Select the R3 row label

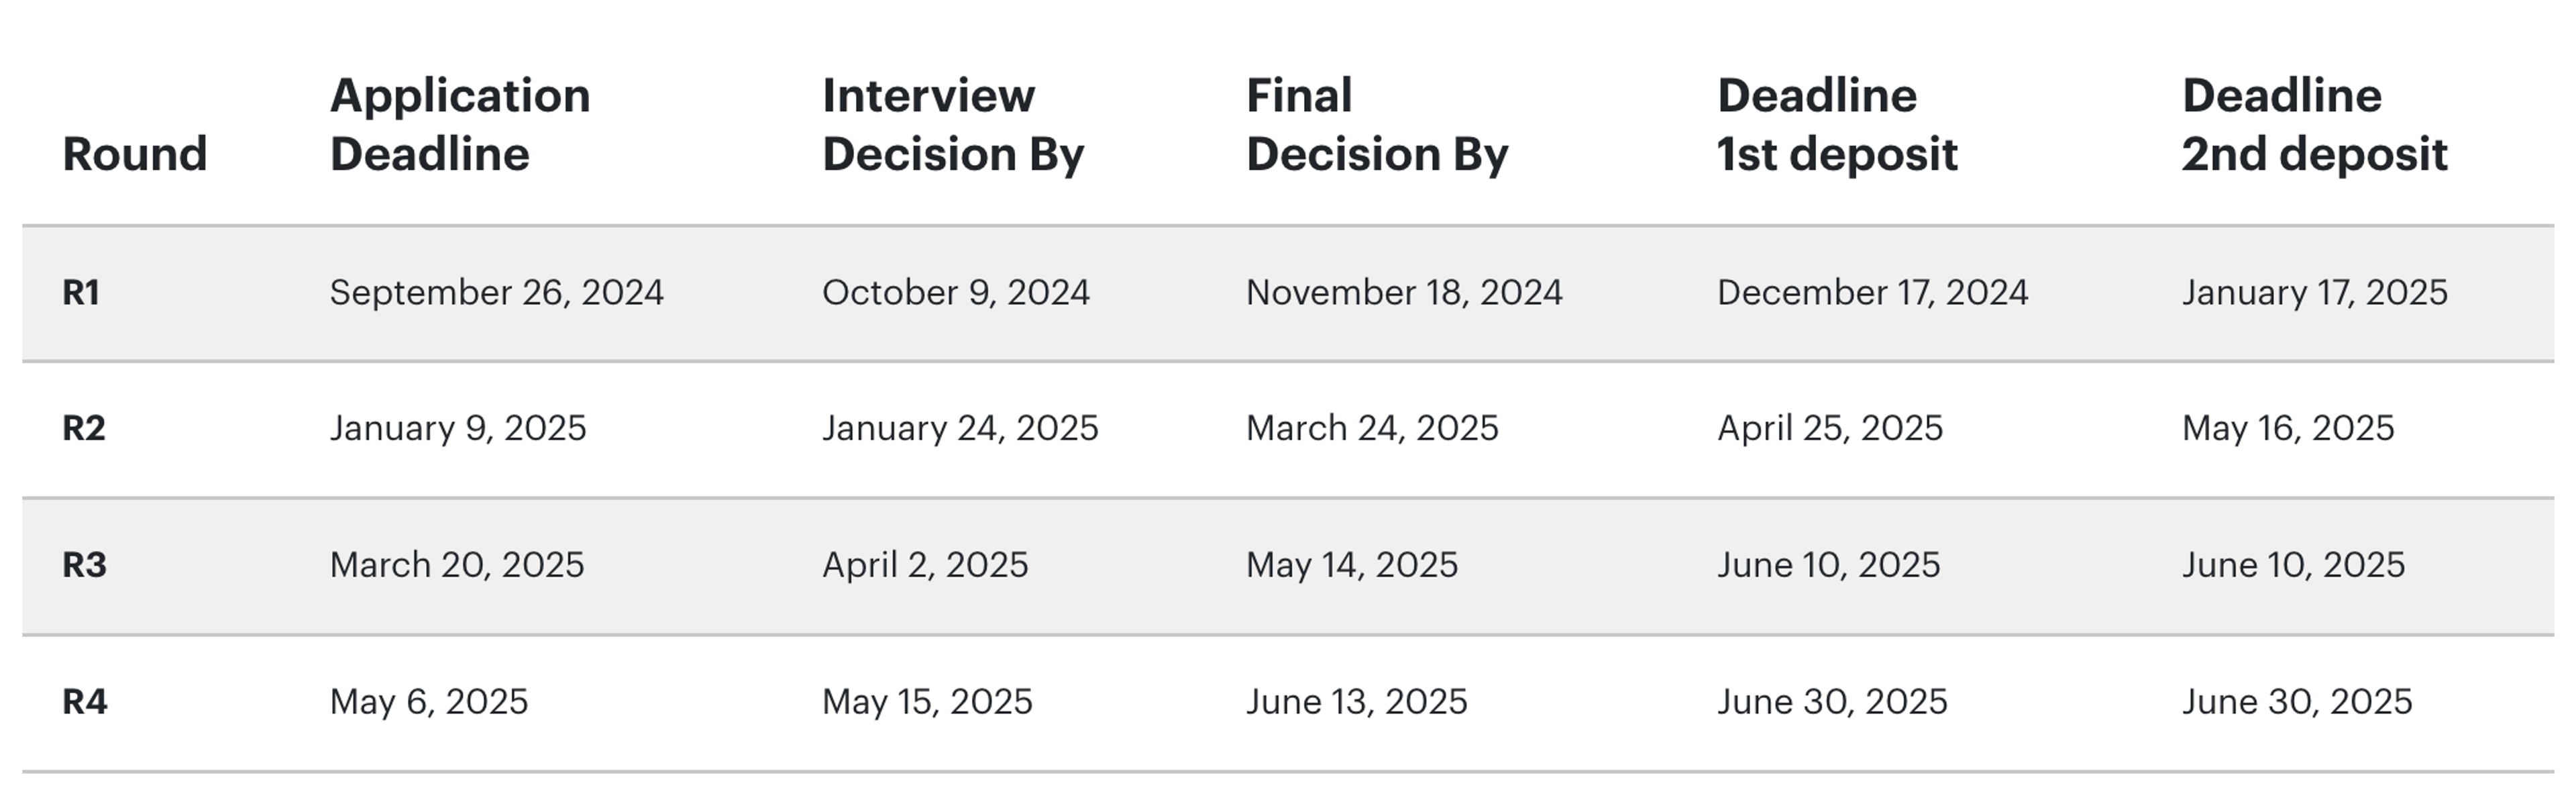pos(84,565)
